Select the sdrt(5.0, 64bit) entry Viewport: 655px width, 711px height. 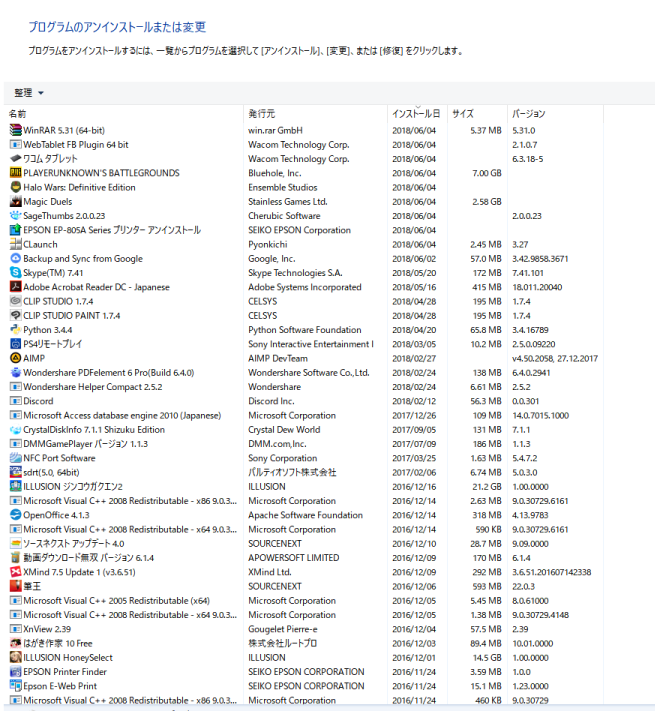coord(306,472)
